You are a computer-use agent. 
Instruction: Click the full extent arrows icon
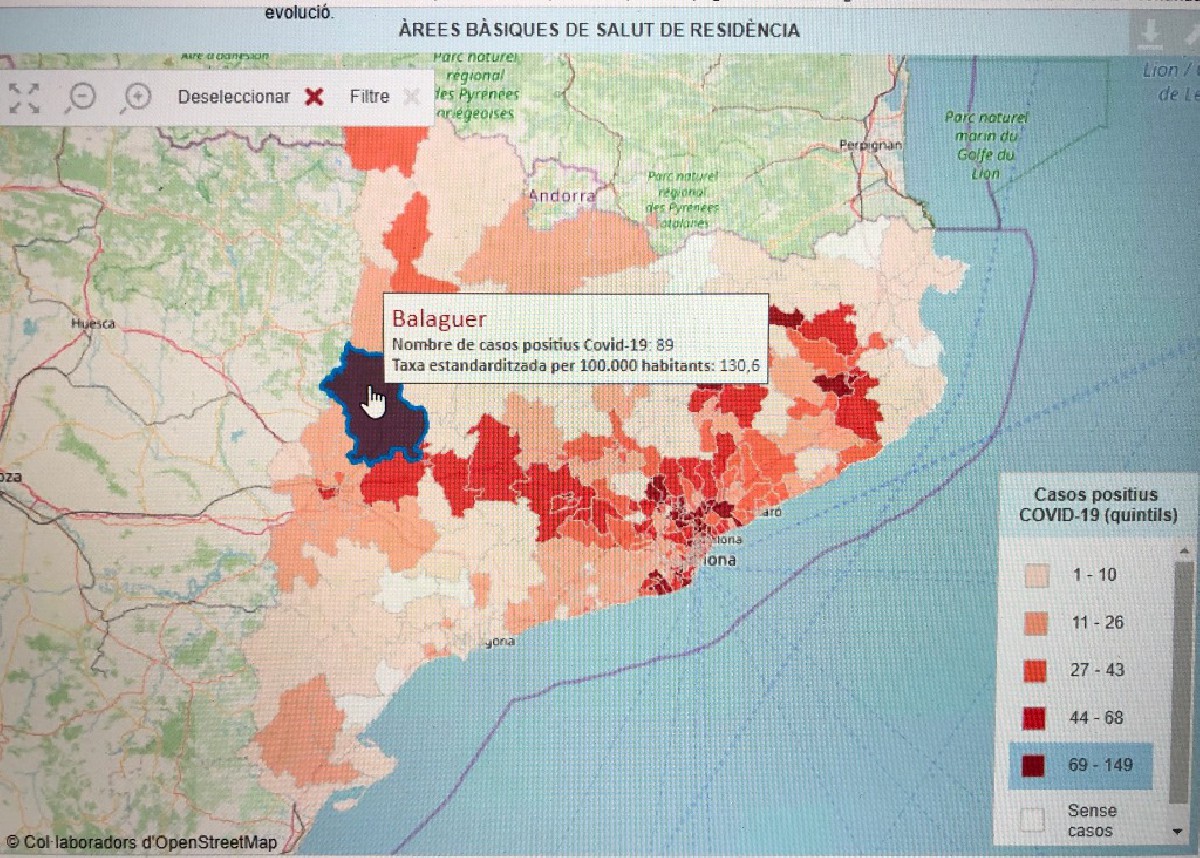[24, 97]
